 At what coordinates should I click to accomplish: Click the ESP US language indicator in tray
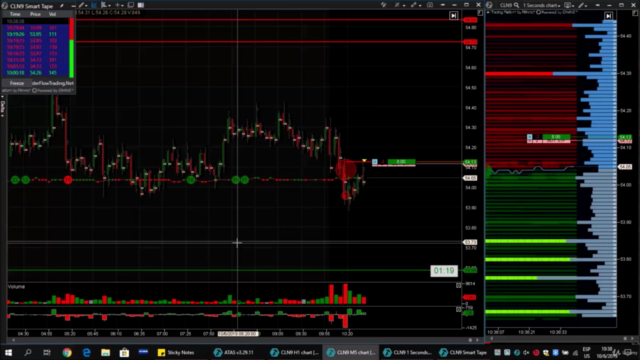pyautogui.click(x=587, y=352)
